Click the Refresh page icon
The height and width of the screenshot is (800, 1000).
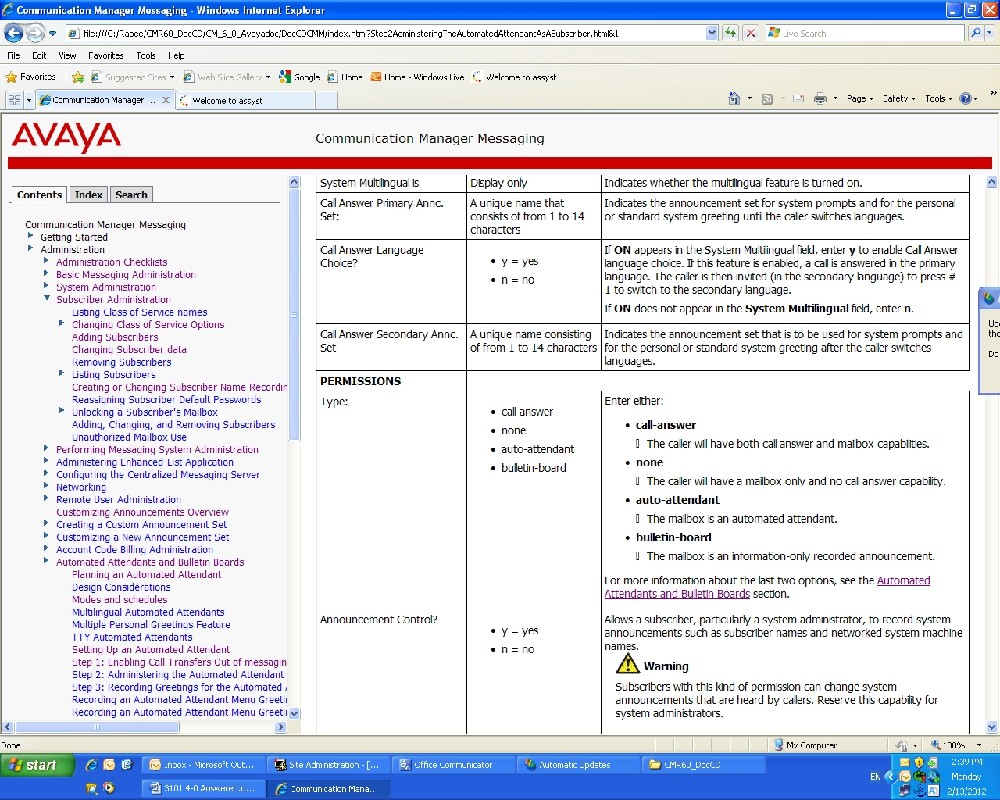pos(731,33)
